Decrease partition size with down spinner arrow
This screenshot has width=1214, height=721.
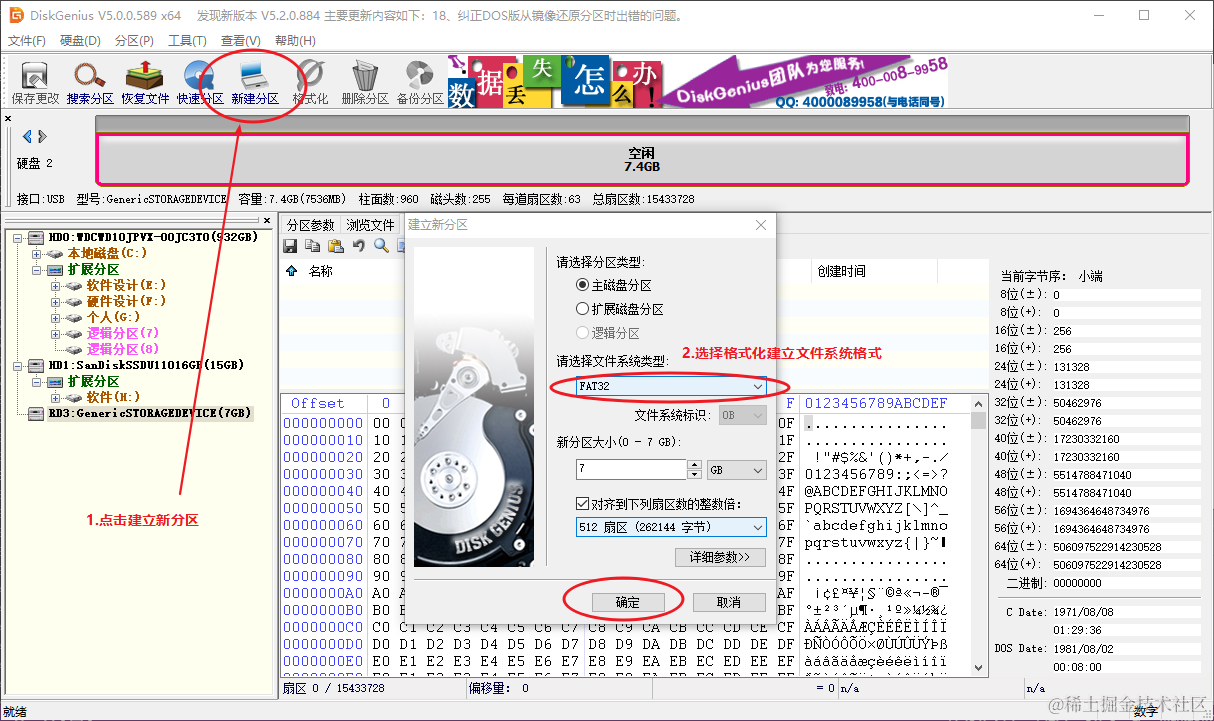(x=694, y=475)
